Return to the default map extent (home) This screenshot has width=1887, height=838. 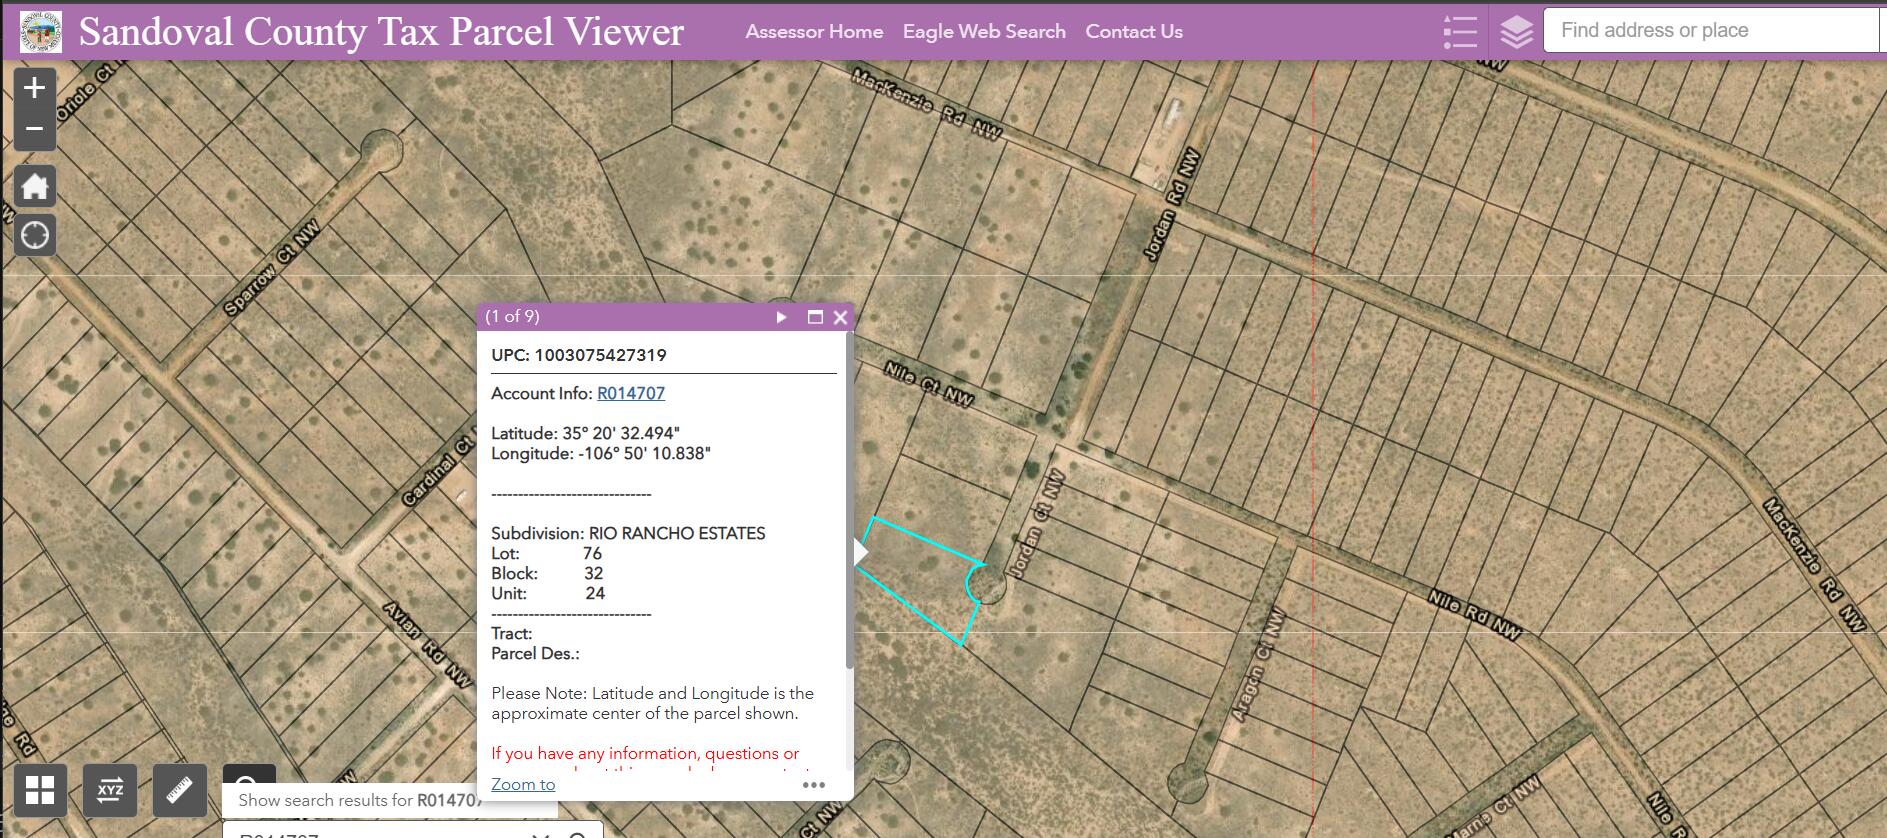click(35, 186)
